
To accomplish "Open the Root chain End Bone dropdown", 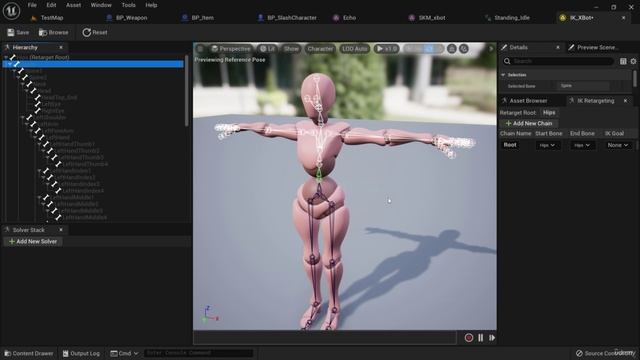I will click(x=582, y=145).
